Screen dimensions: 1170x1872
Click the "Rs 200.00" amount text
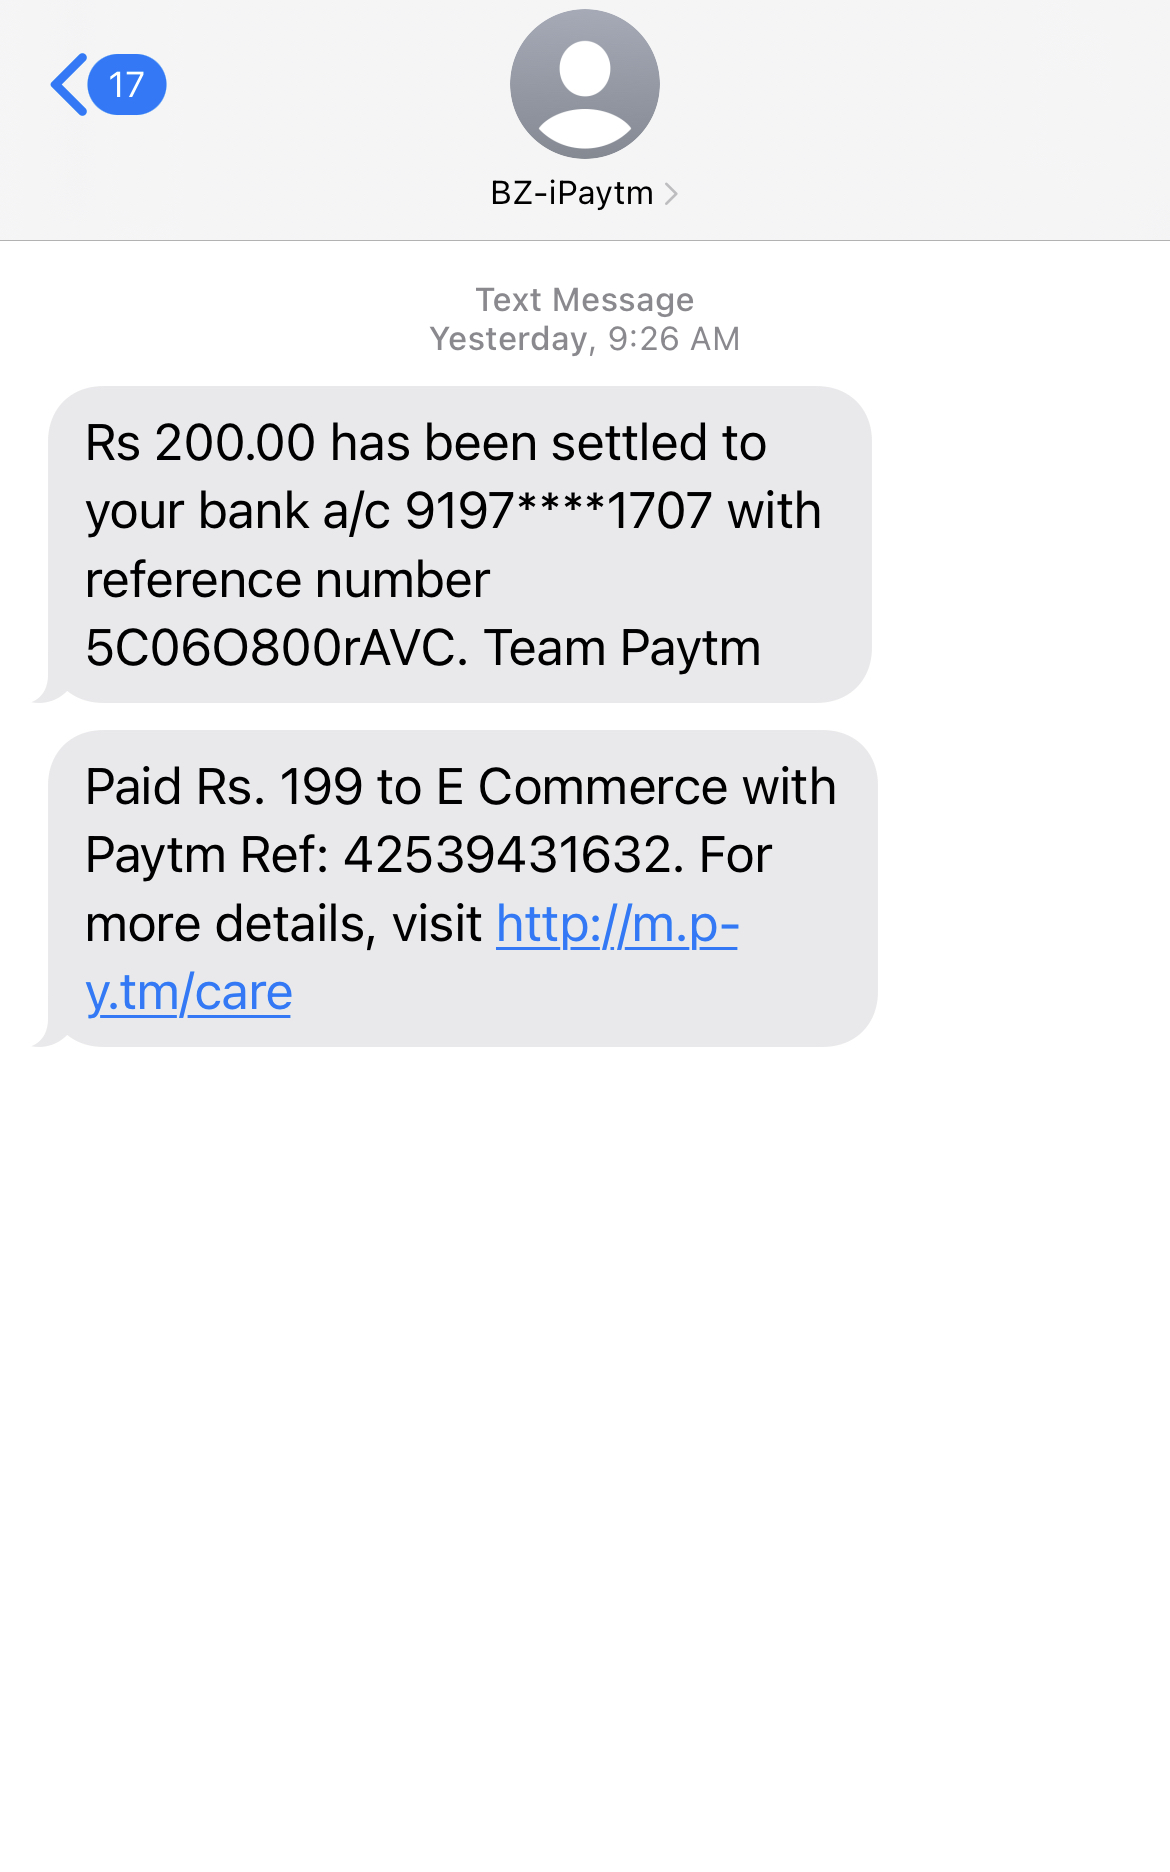click(200, 443)
